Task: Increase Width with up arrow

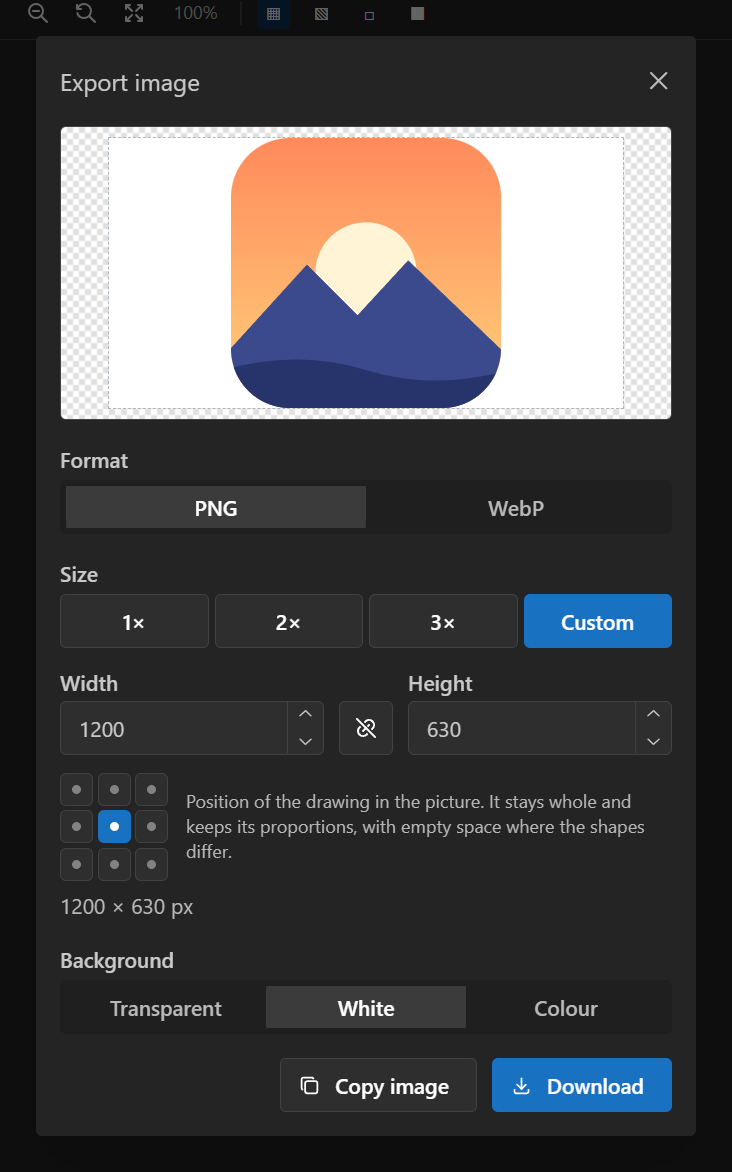Action: pyautogui.click(x=306, y=715)
